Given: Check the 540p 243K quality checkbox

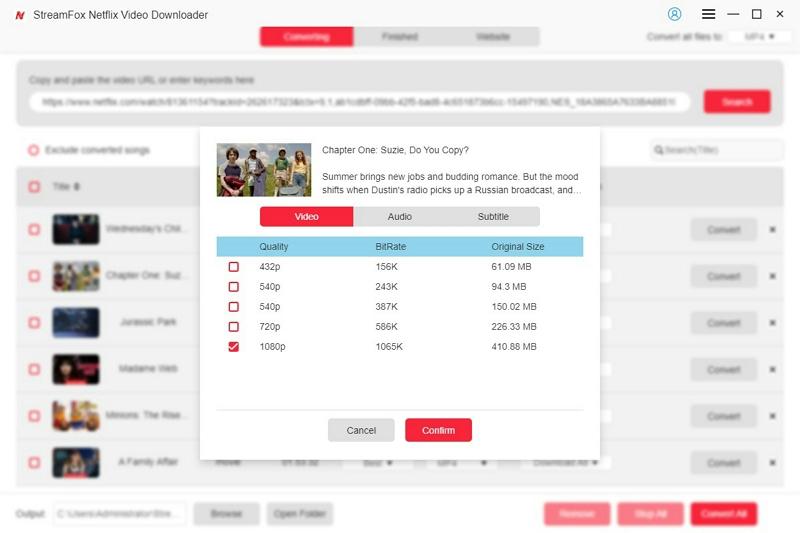Looking at the screenshot, I should coord(234,287).
